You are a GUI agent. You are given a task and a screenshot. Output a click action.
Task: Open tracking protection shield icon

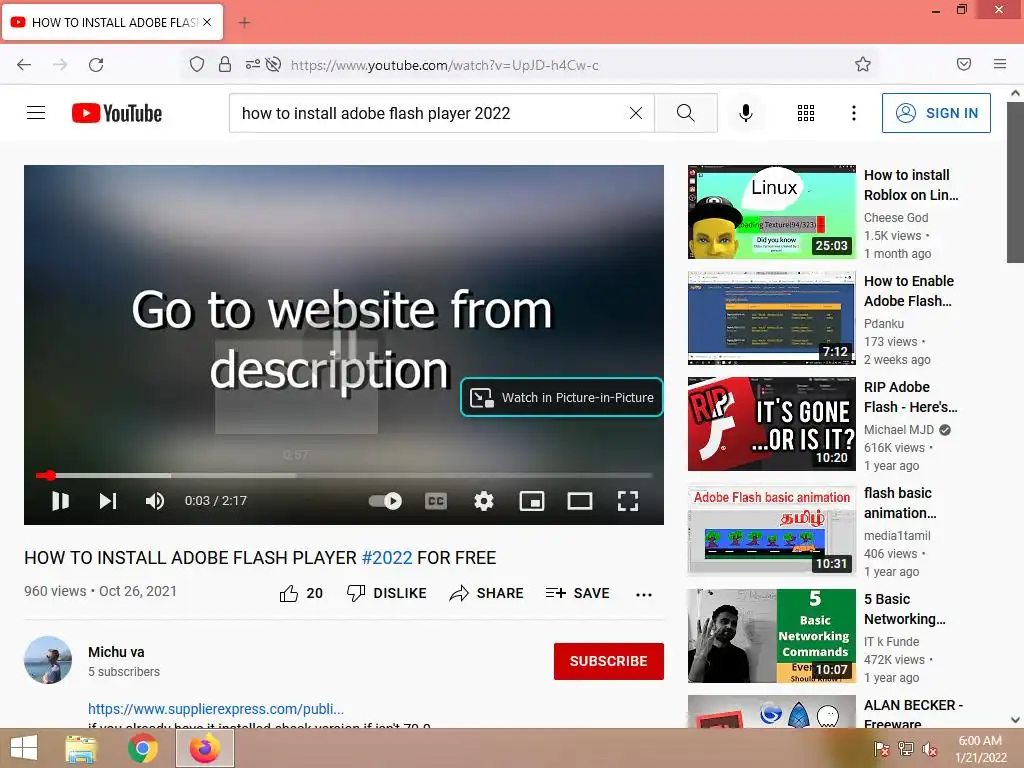pos(197,64)
